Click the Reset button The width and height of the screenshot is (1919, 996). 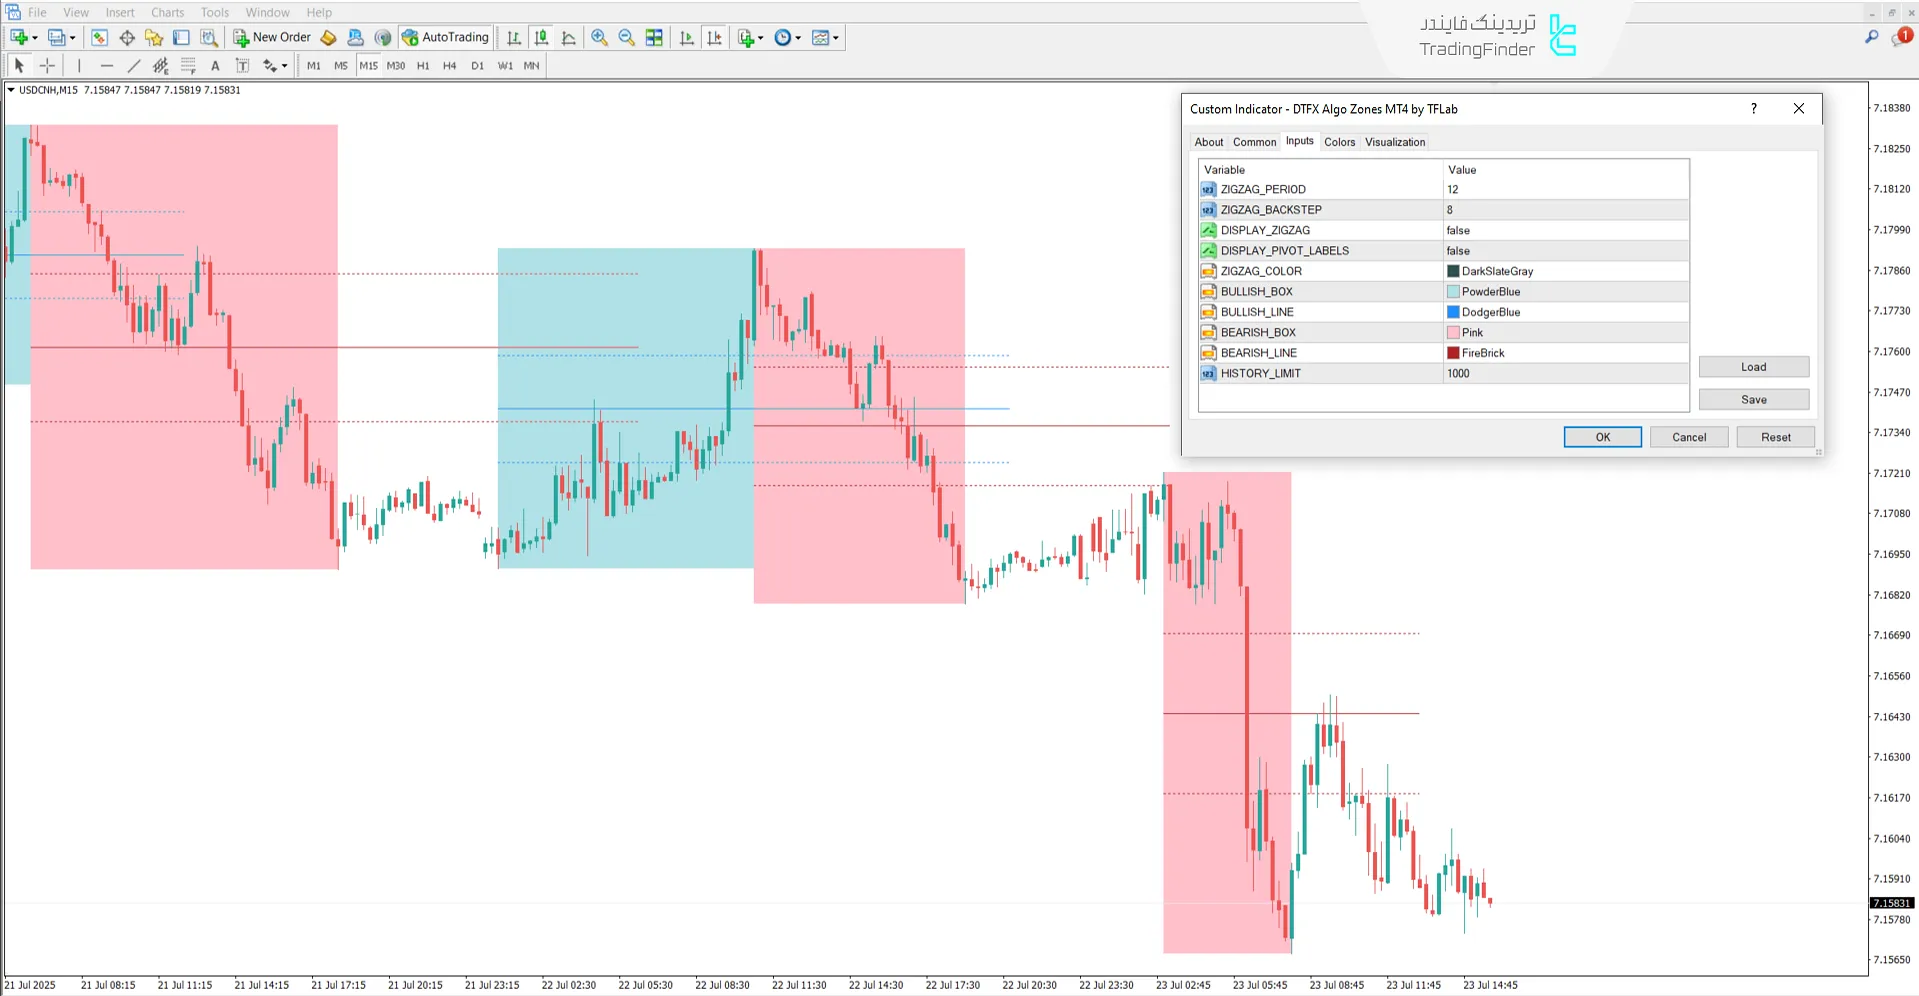[x=1775, y=437]
